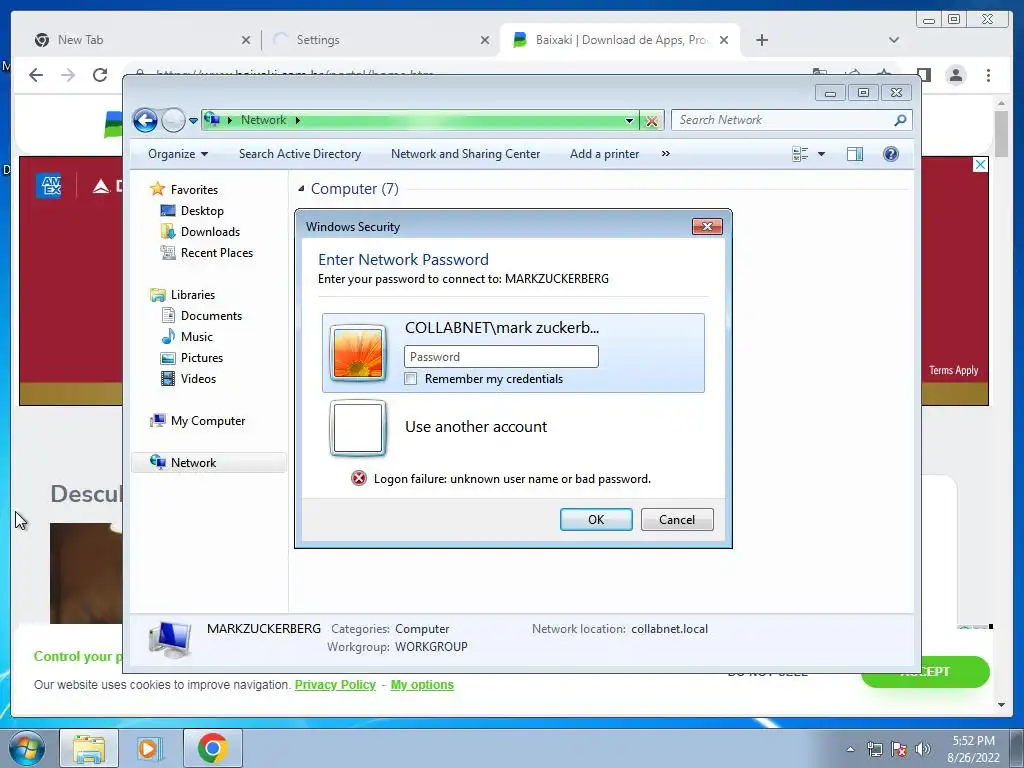The image size is (1024, 768).
Task: Click Search Active Directory
Action: (x=300, y=154)
